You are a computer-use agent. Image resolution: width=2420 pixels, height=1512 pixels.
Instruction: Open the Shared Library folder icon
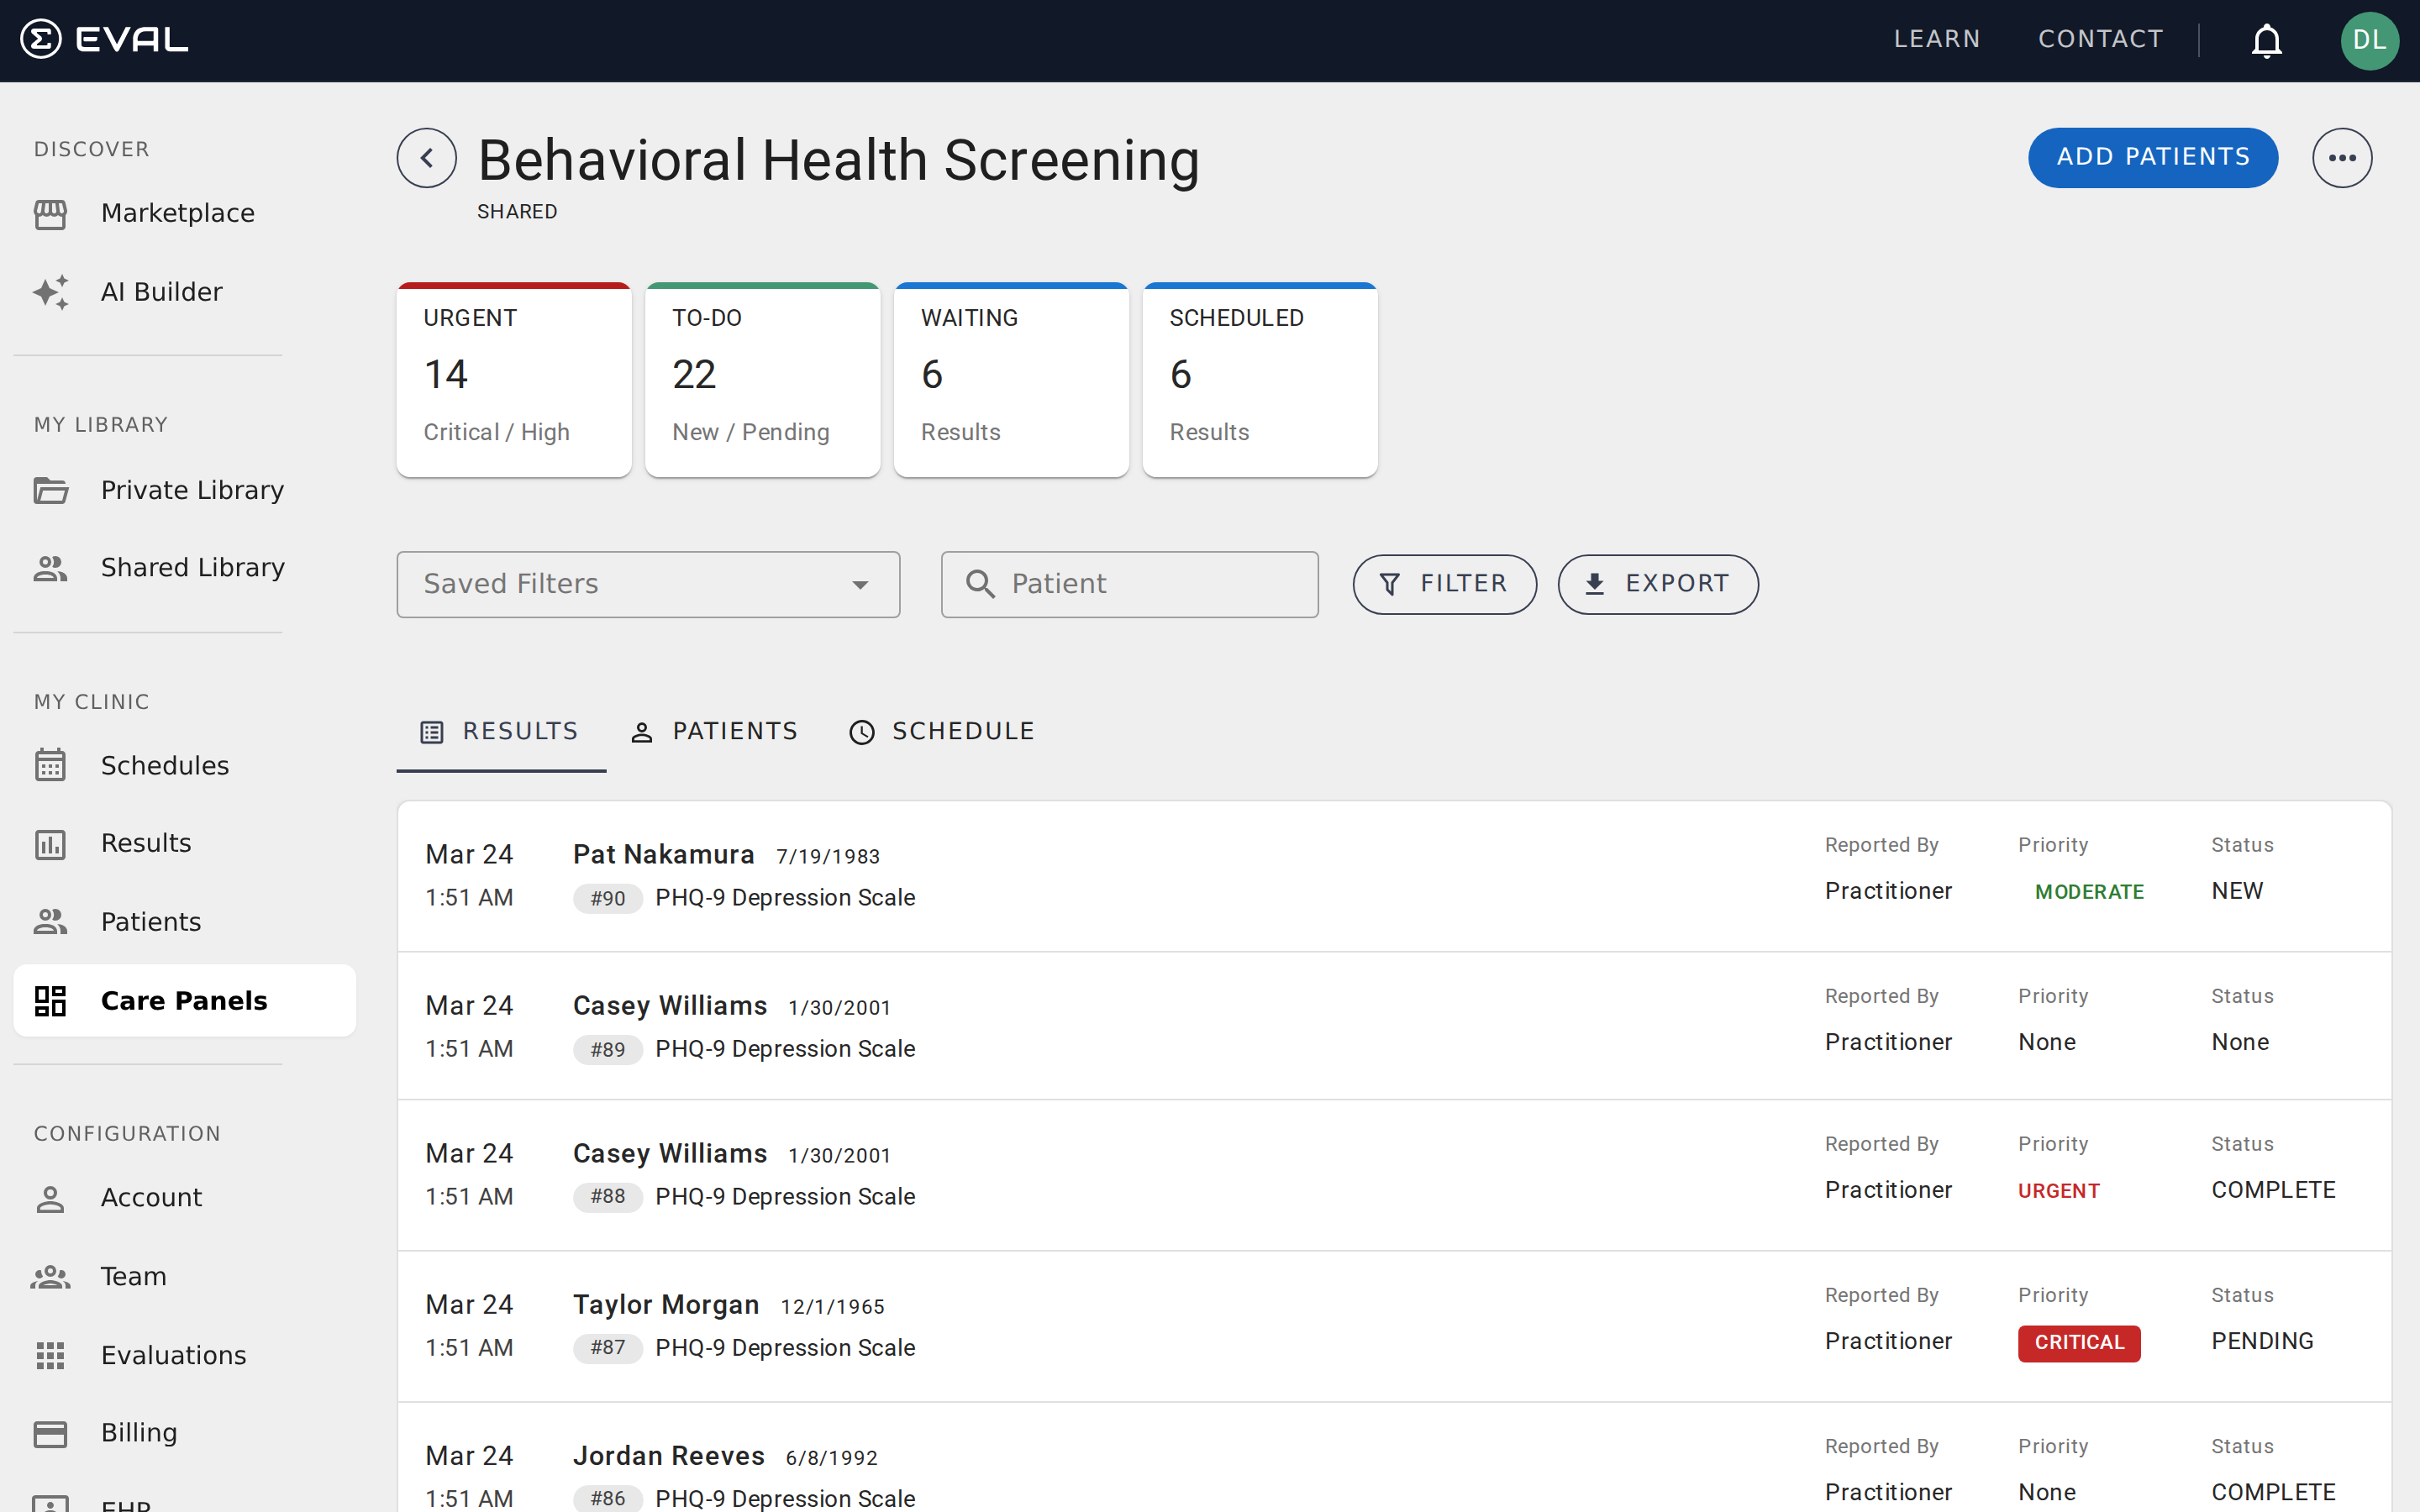(51, 567)
